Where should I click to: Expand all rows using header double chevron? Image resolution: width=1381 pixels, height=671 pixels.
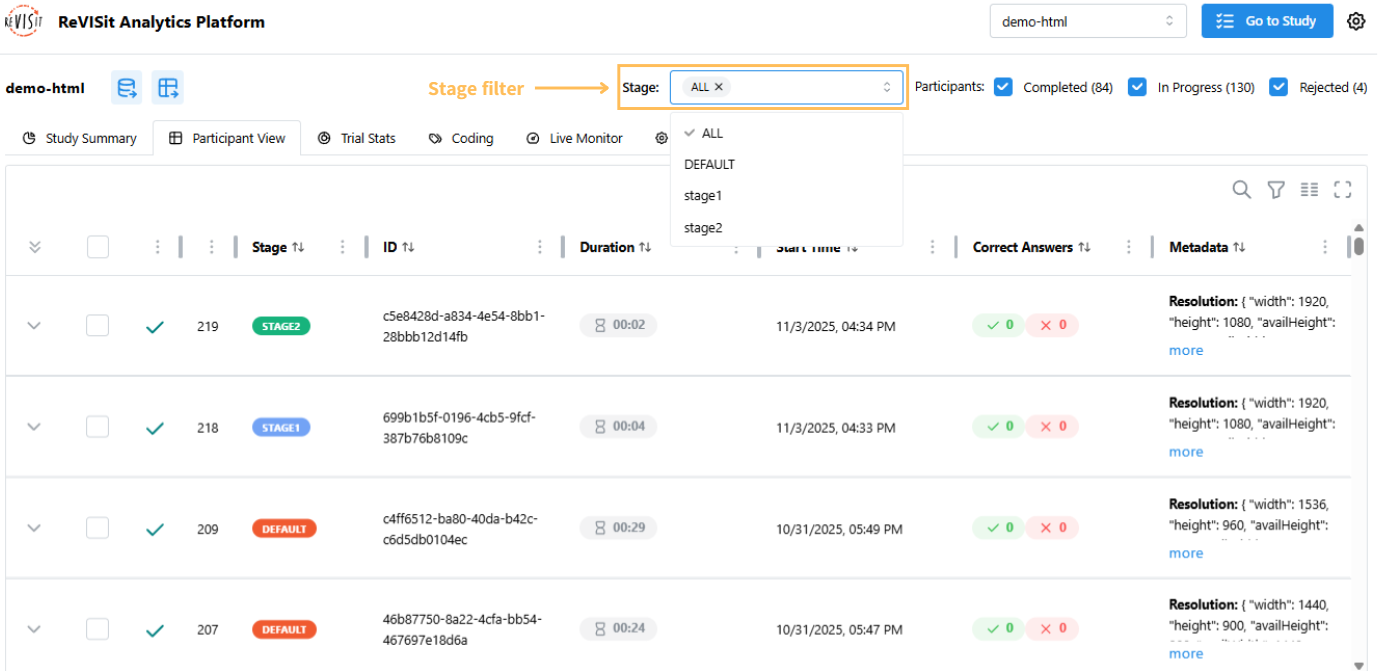coord(35,247)
